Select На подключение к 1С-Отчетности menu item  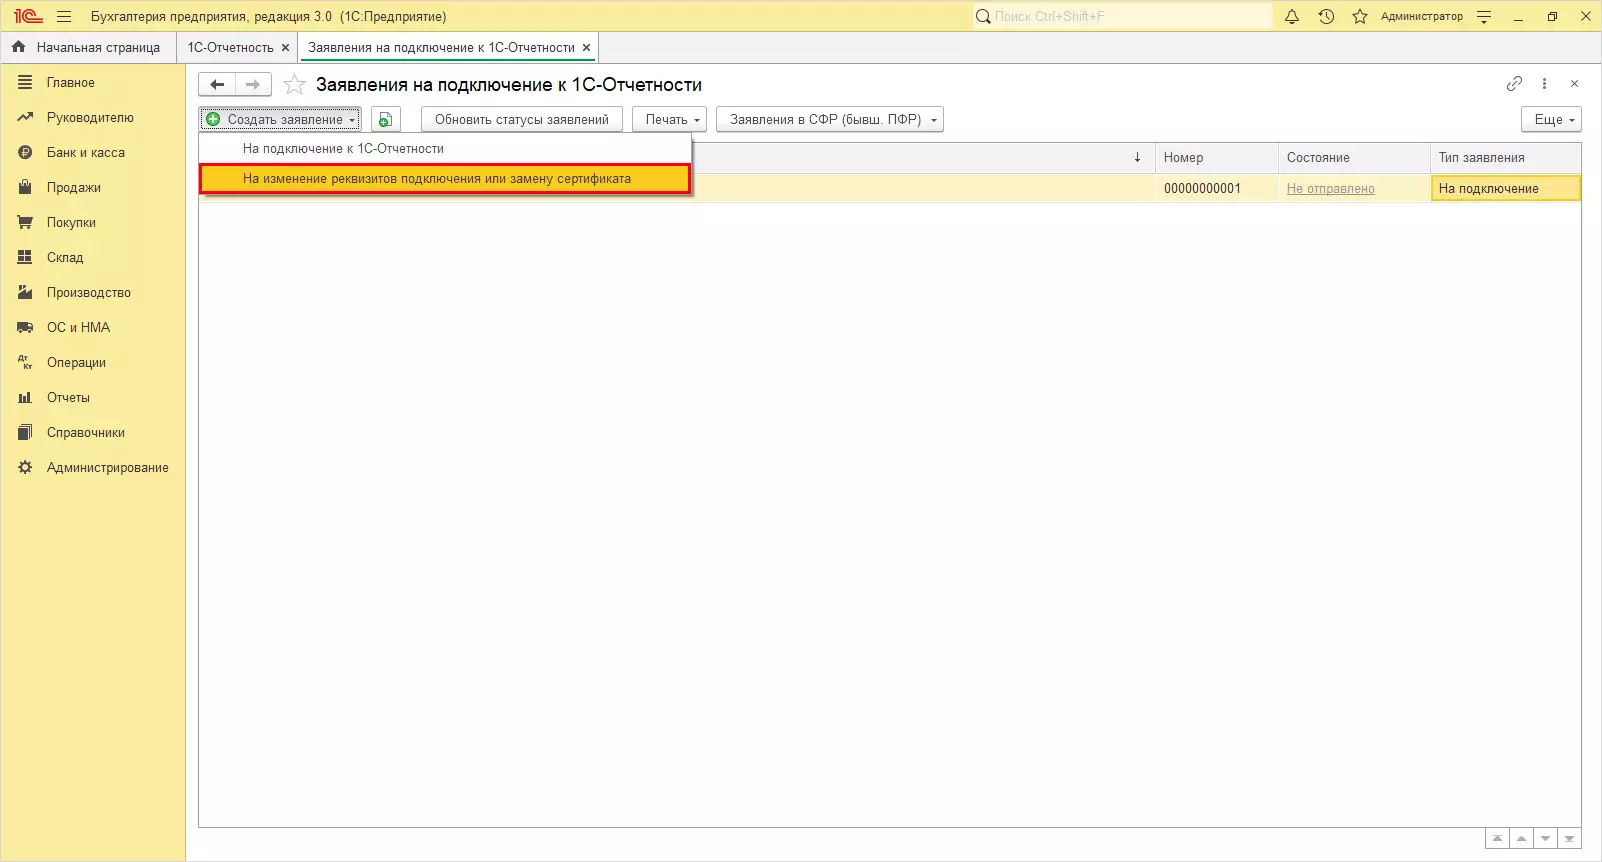point(445,149)
